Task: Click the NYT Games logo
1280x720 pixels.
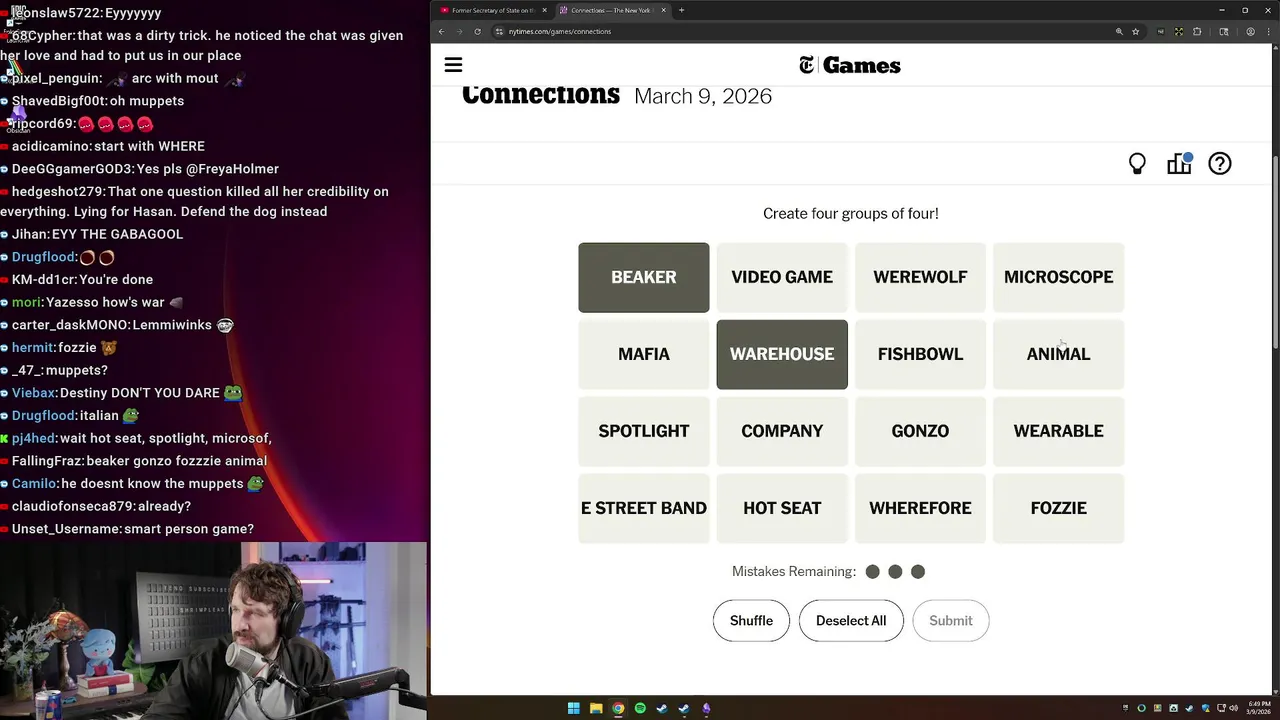Action: (x=850, y=65)
